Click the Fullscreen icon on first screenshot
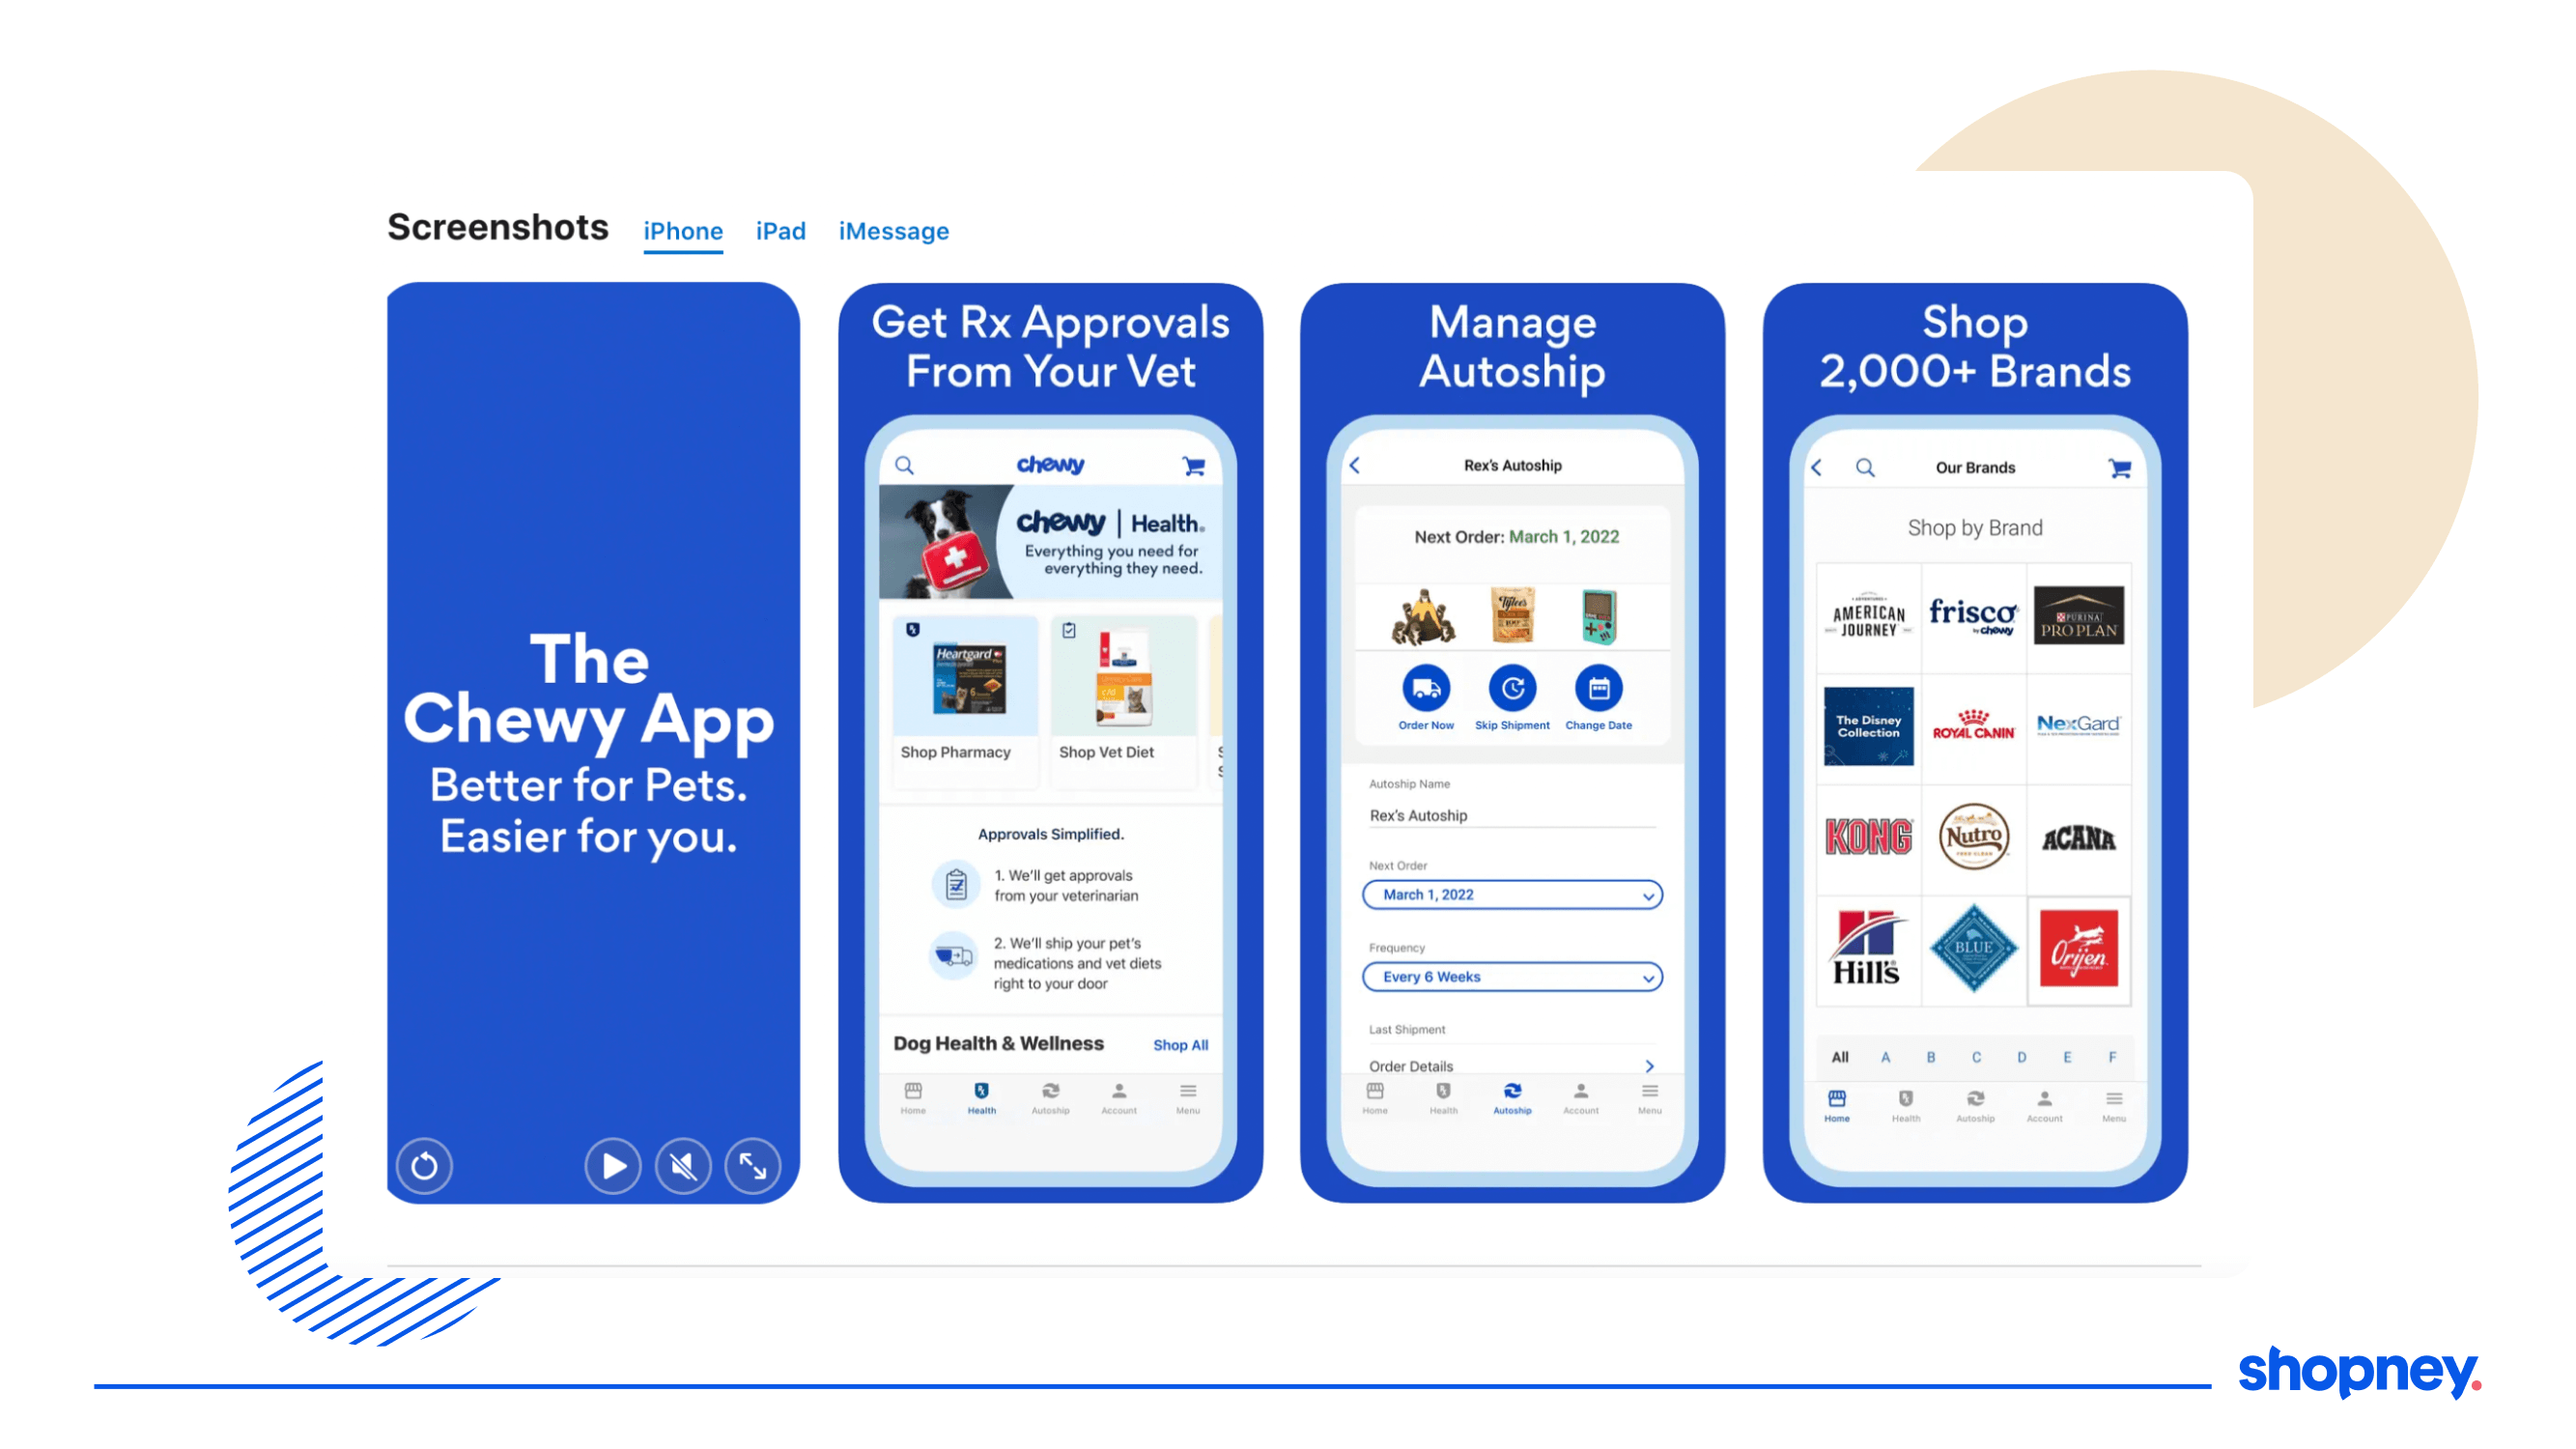 [751, 1162]
